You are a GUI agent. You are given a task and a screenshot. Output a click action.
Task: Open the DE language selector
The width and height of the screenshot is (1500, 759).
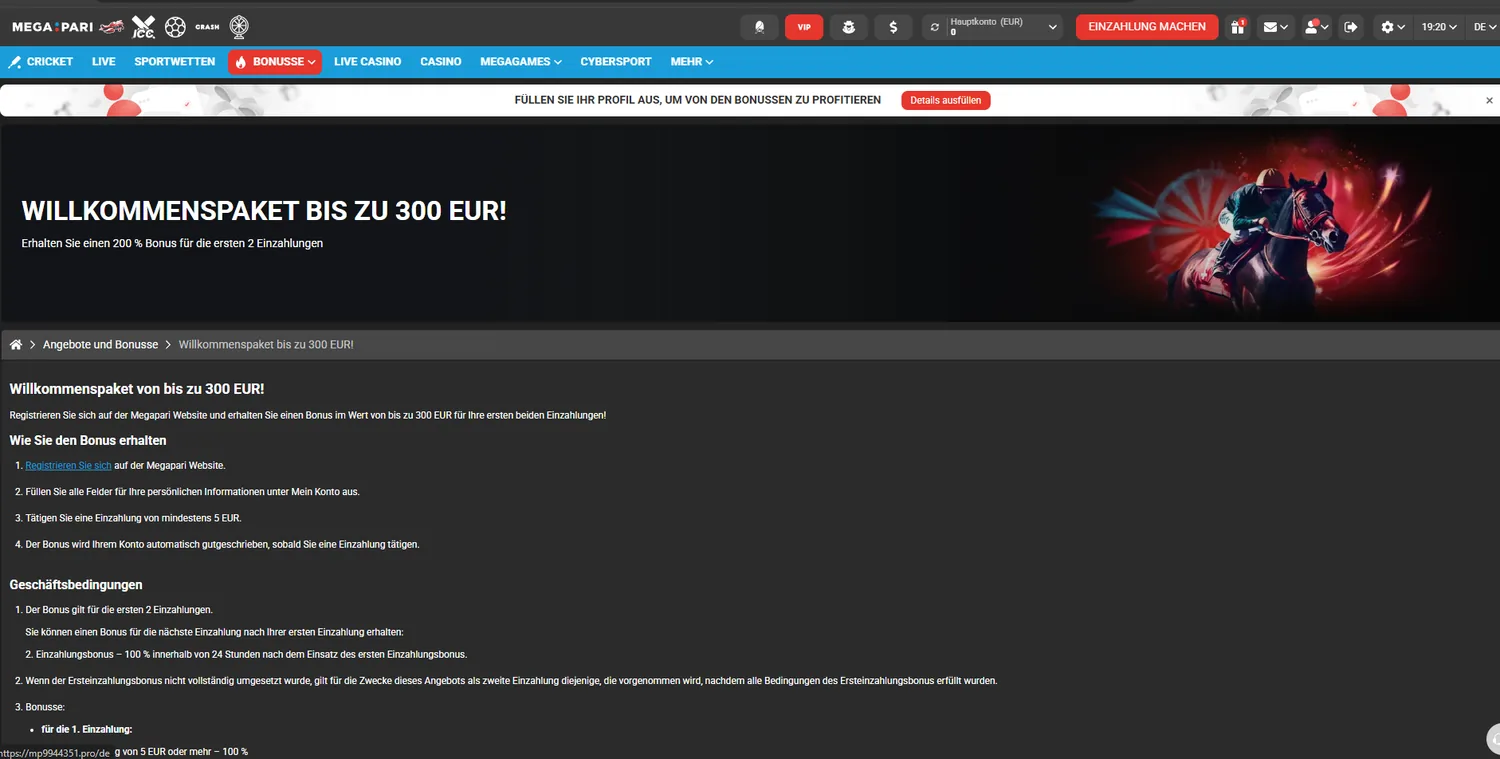tap(1484, 27)
